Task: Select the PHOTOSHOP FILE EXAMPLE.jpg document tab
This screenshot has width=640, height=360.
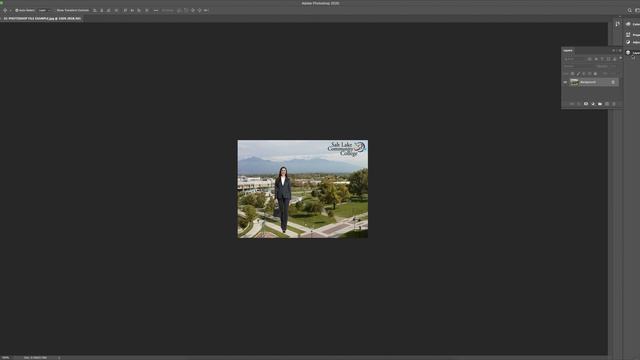Action: [x=42, y=18]
